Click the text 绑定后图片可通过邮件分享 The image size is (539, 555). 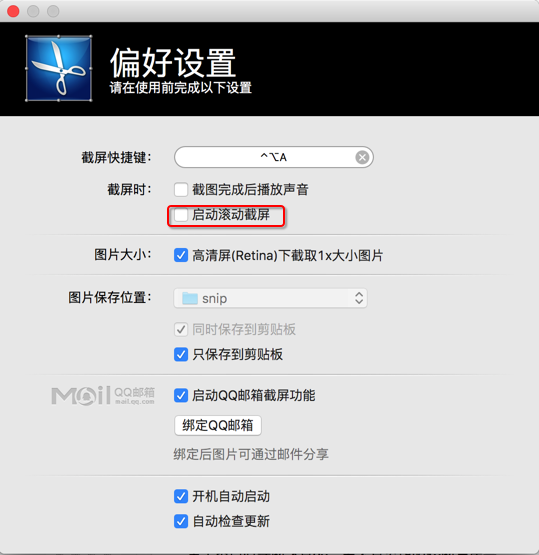pos(251,454)
